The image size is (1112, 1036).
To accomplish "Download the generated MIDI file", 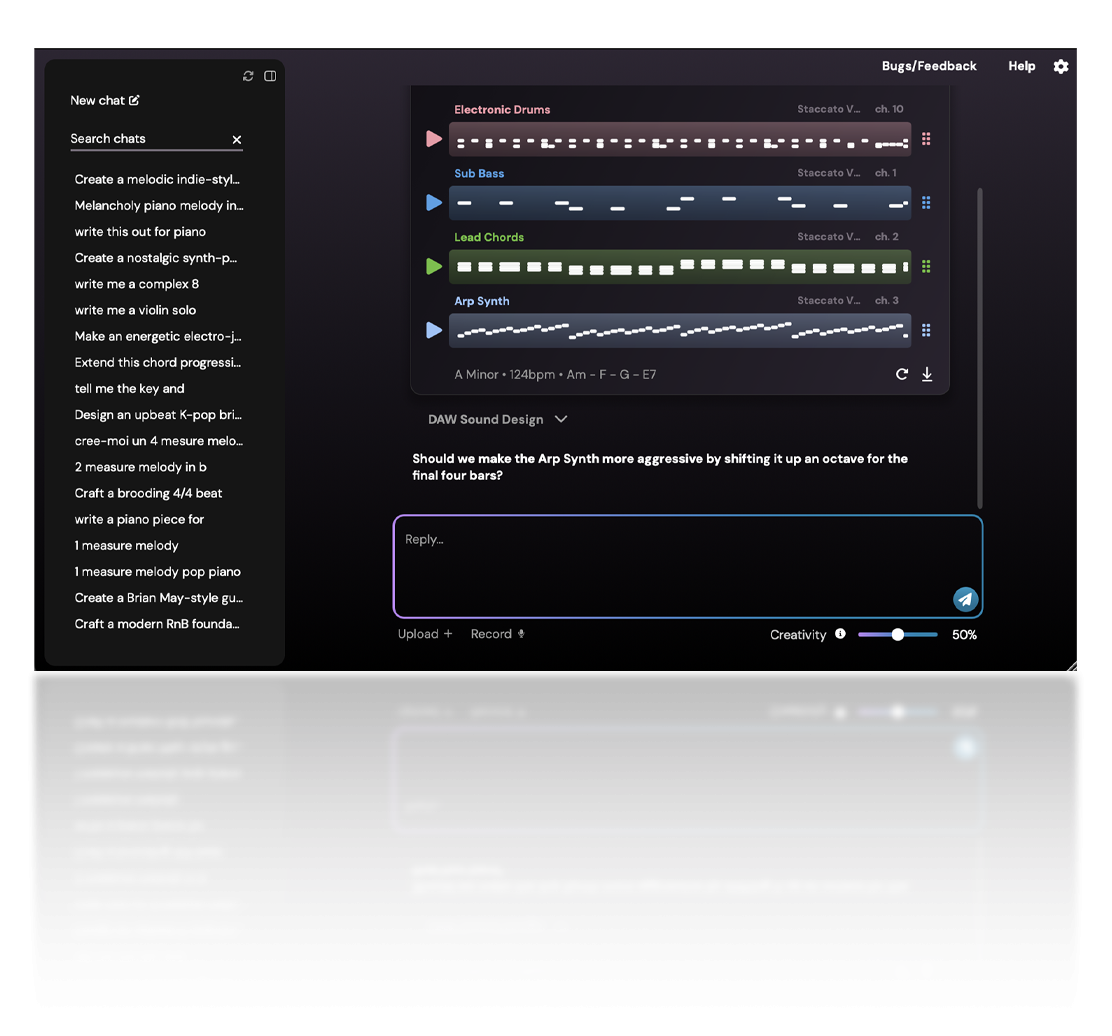I will tap(927, 374).
